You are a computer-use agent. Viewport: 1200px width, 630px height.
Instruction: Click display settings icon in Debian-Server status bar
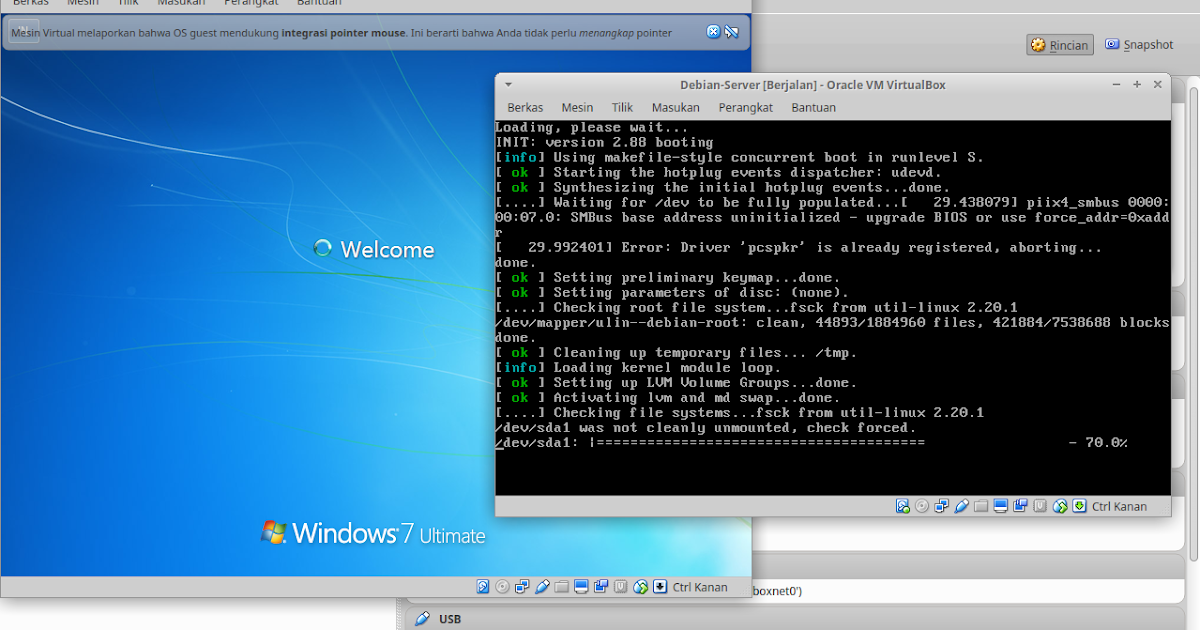[1001, 506]
